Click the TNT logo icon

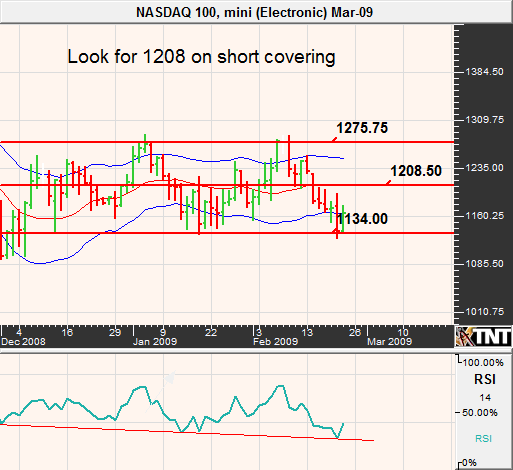[x=484, y=336]
